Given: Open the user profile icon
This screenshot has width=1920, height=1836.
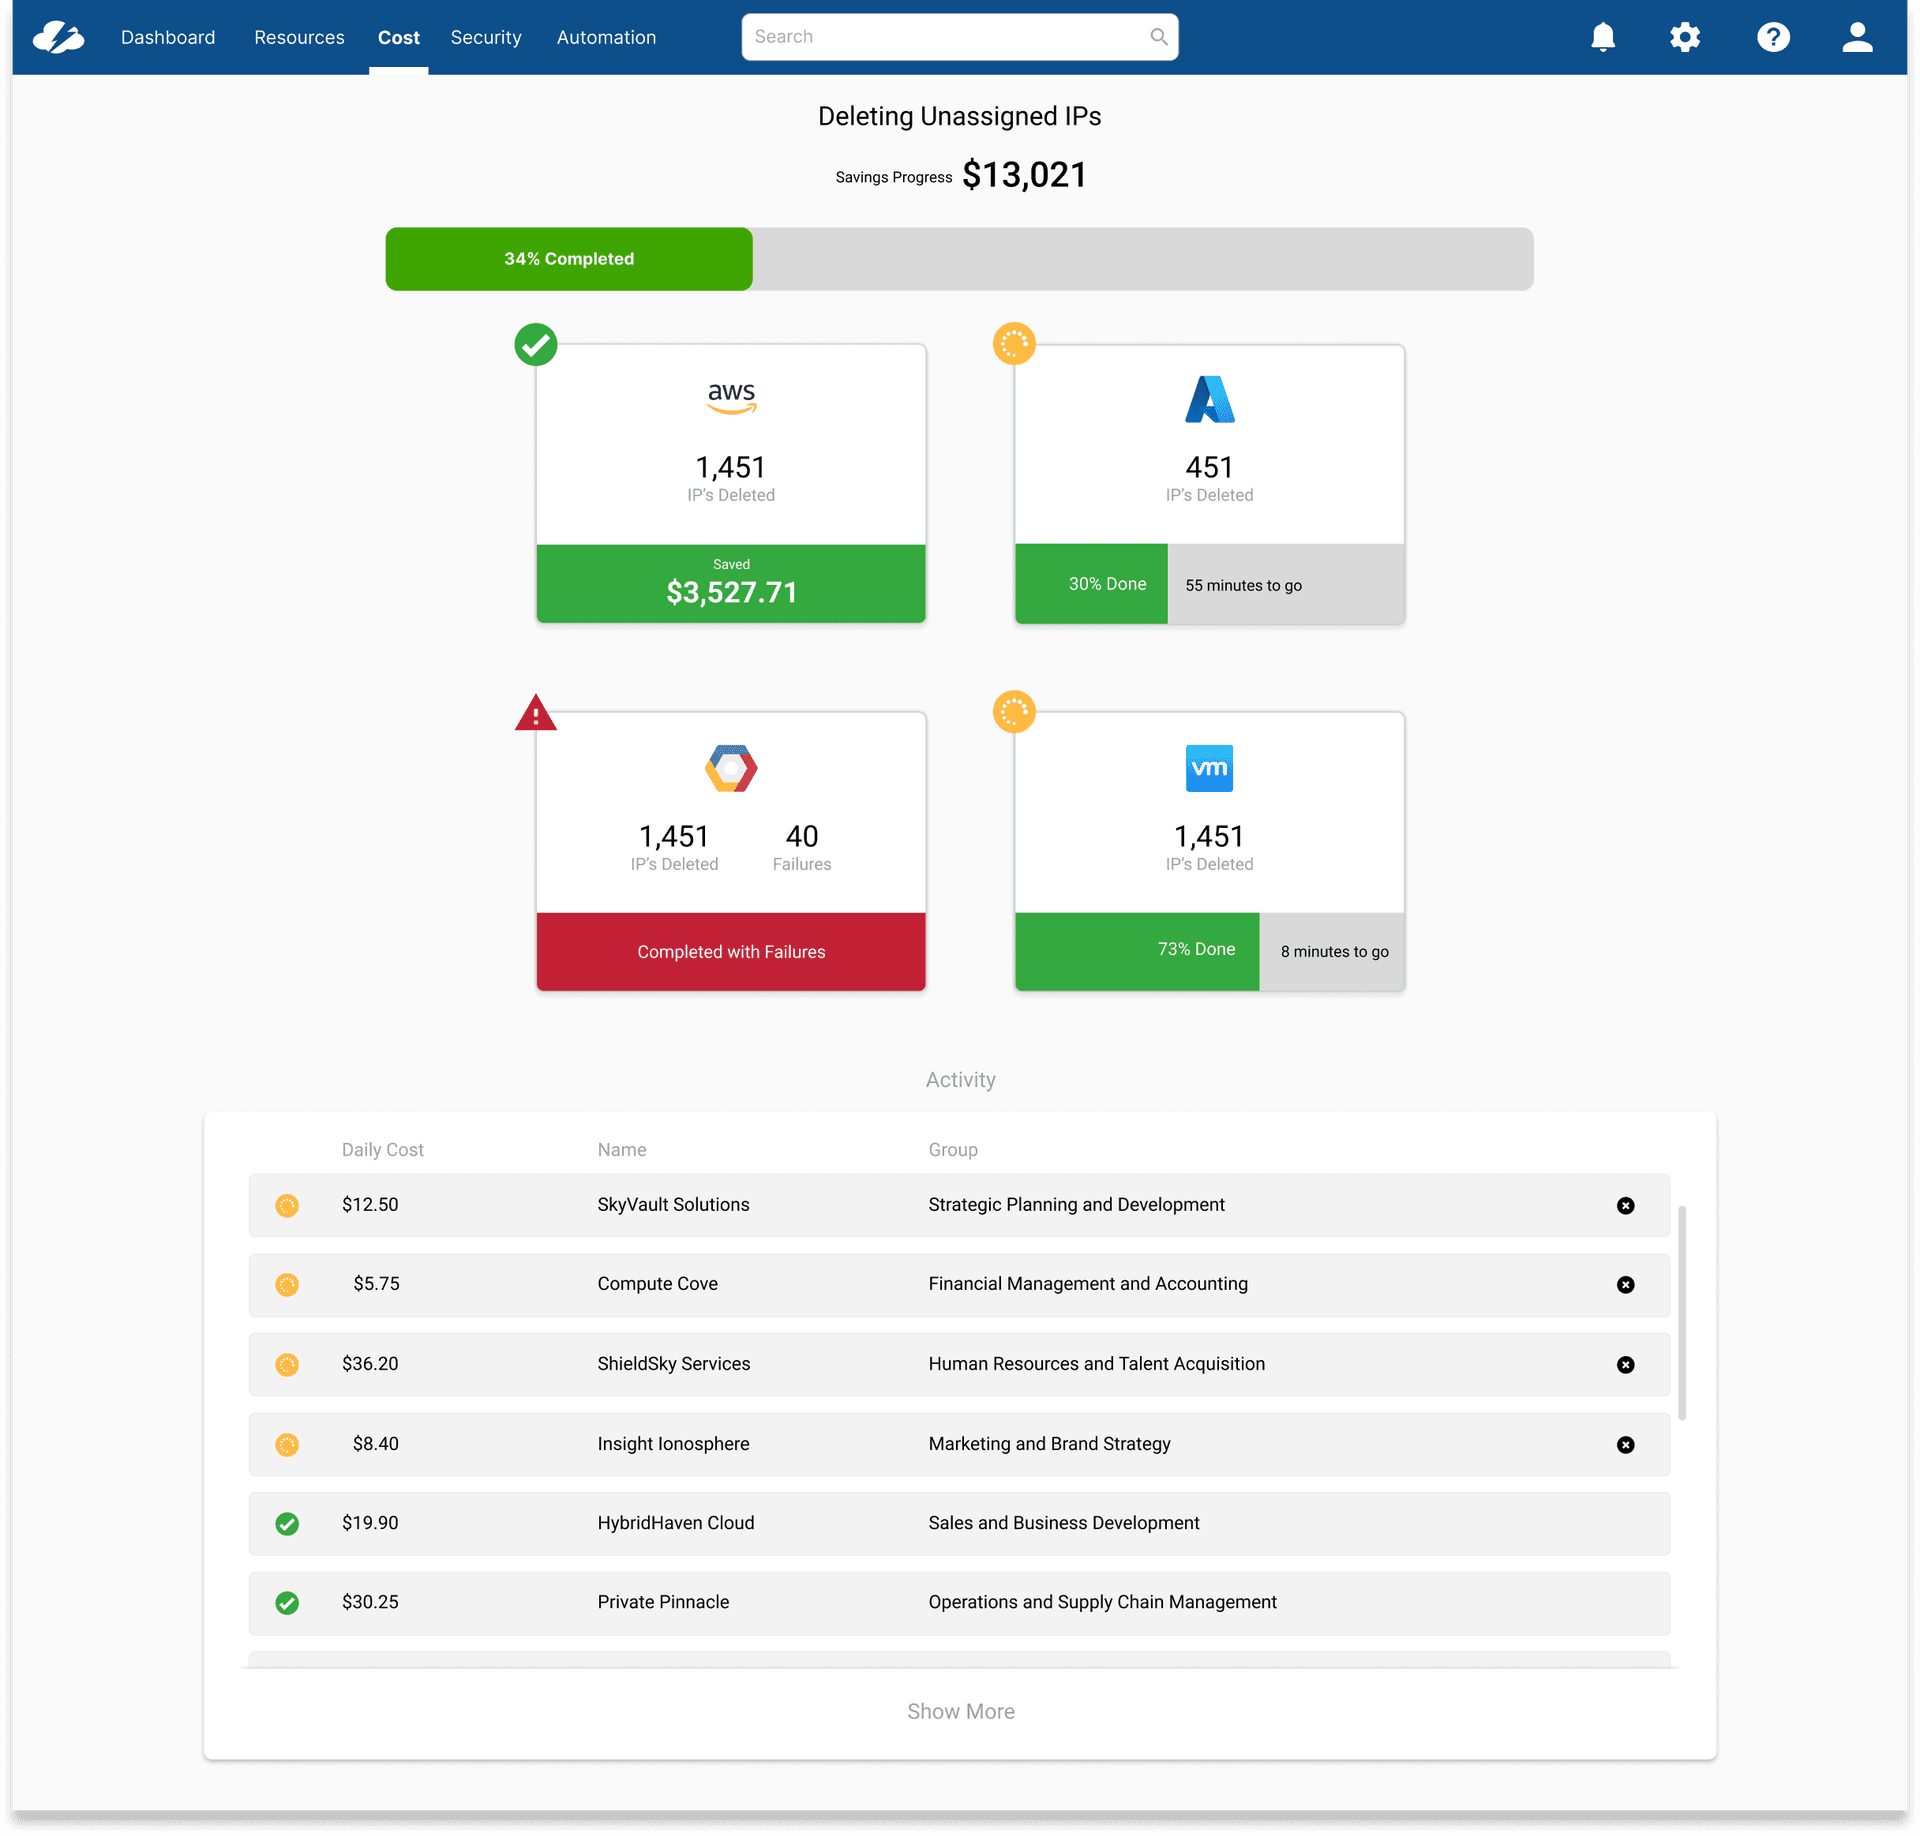Looking at the screenshot, I should [x=1857, y=37].
